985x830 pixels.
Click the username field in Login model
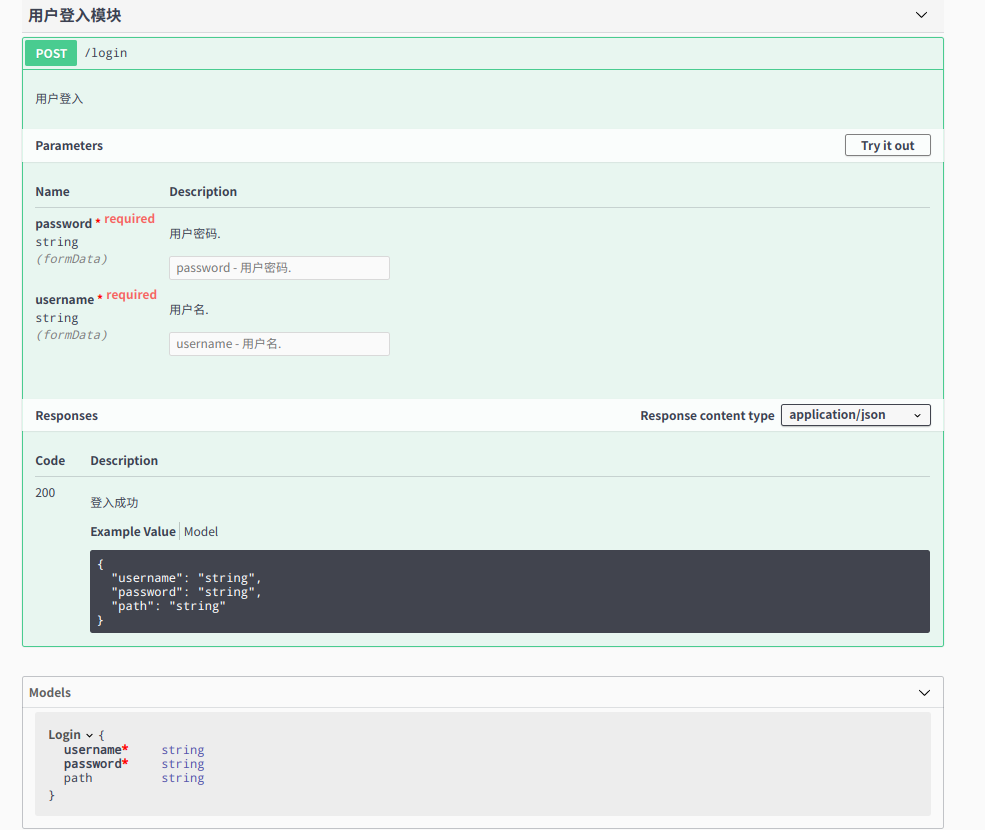(x=92, y=749)
